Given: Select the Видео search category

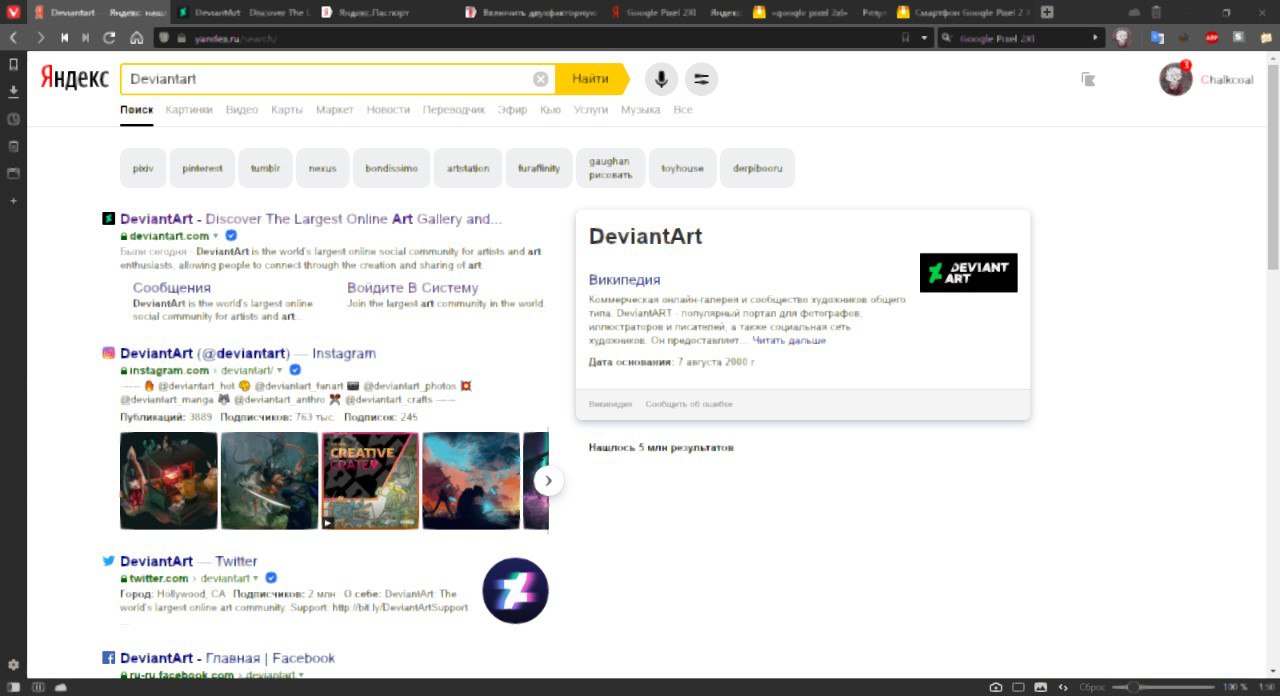Looking at the screenshot, I should pos(242,110).
